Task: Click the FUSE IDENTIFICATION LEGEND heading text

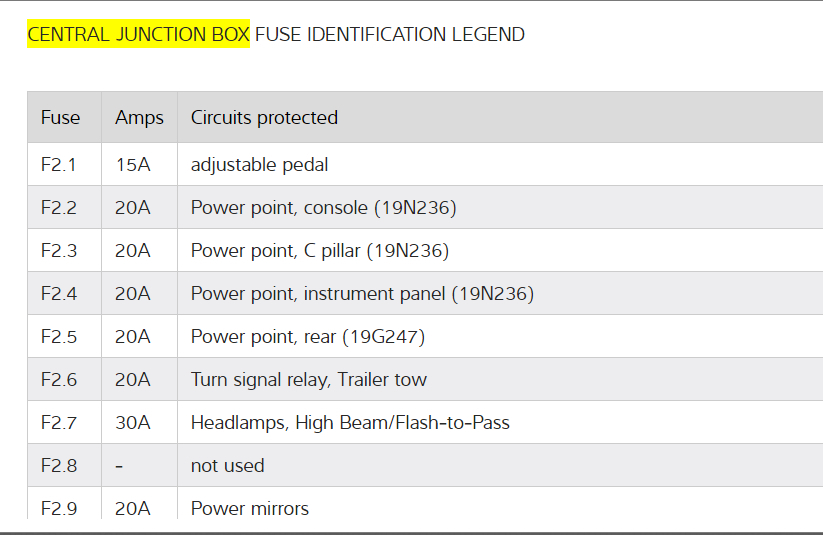Action: pyautogui.click(x=390, y=35)
